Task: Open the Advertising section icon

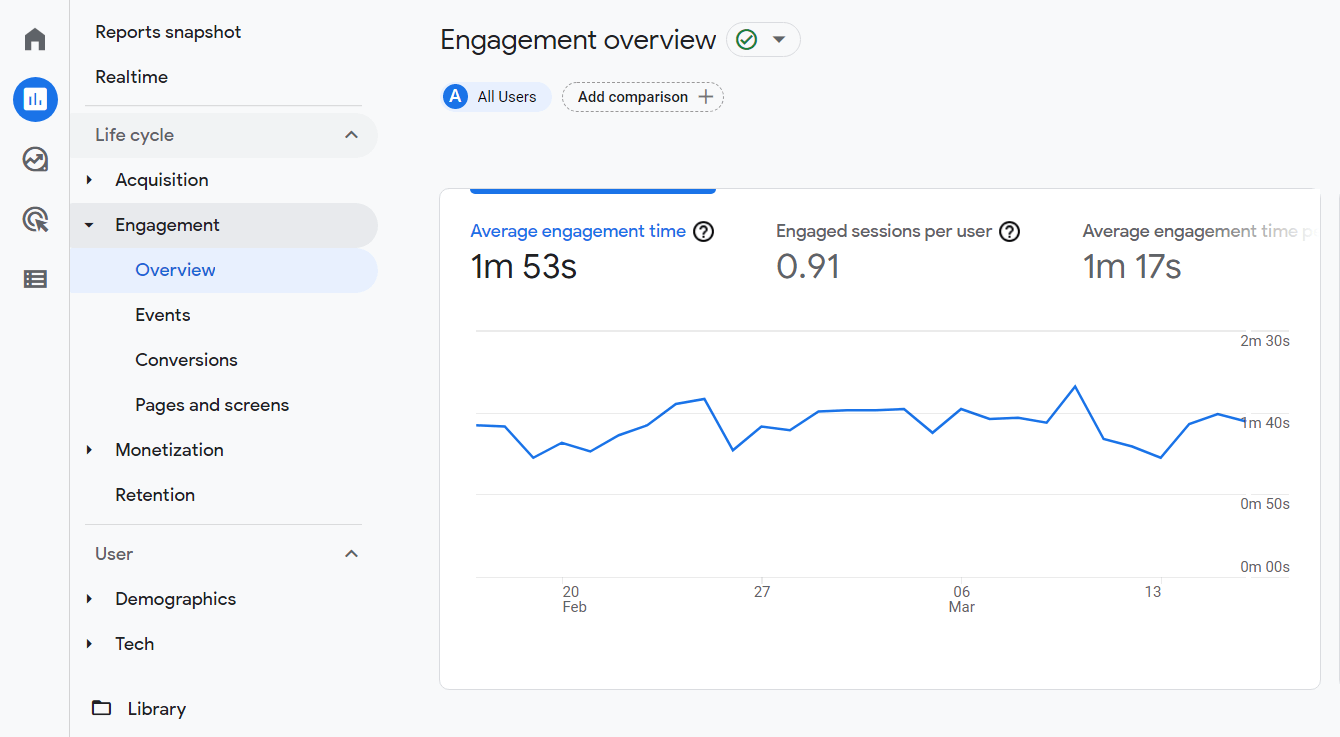Action: point(34,219)
